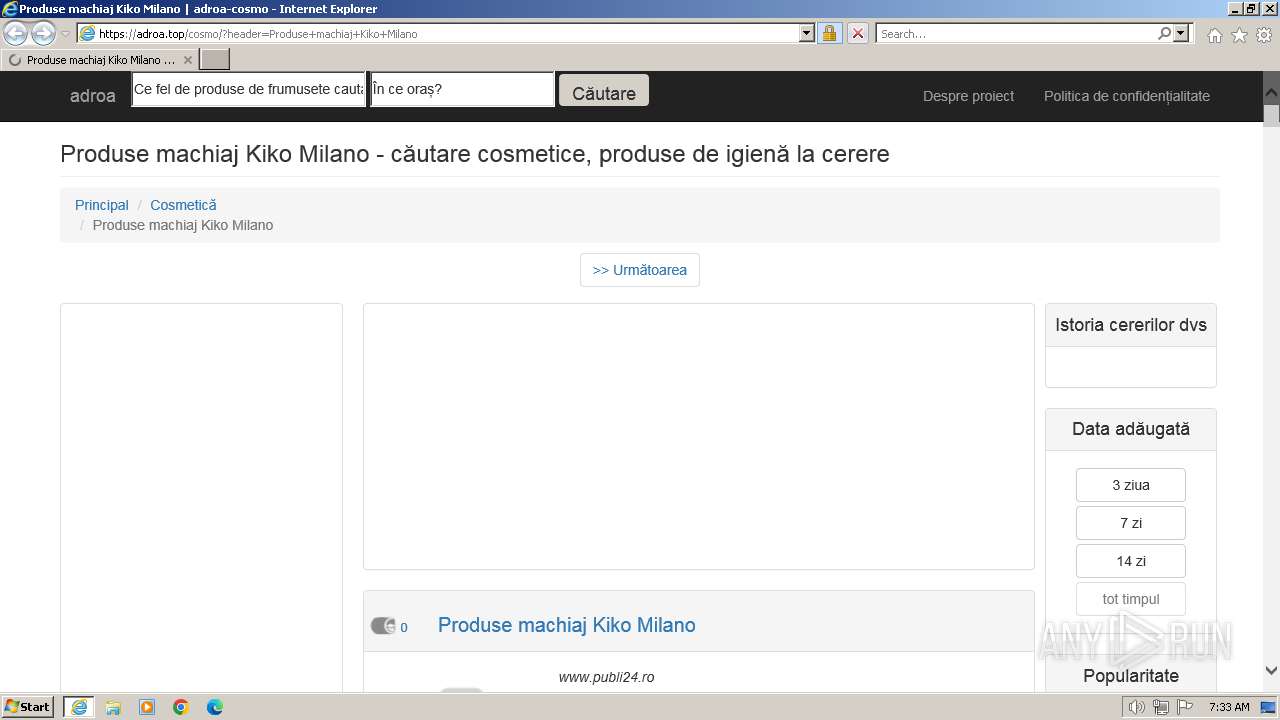This screenshot has height=720, width=1280.
Task: Open the media player taskbar icon
Action: pos(147,707)
